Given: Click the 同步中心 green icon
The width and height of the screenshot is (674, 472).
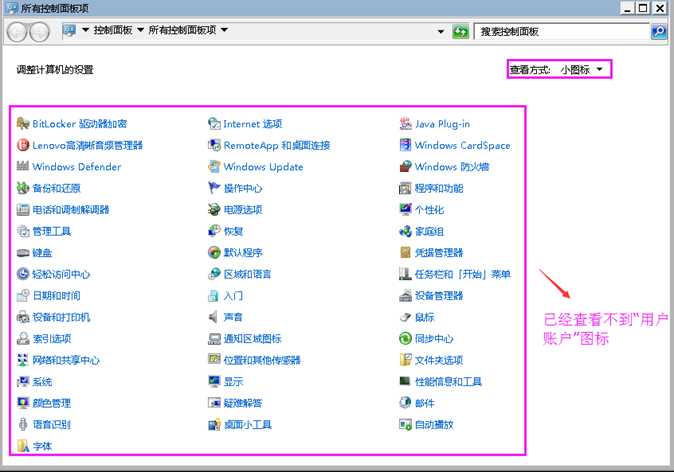Looking at the screenshot, I should coord(405,339).
